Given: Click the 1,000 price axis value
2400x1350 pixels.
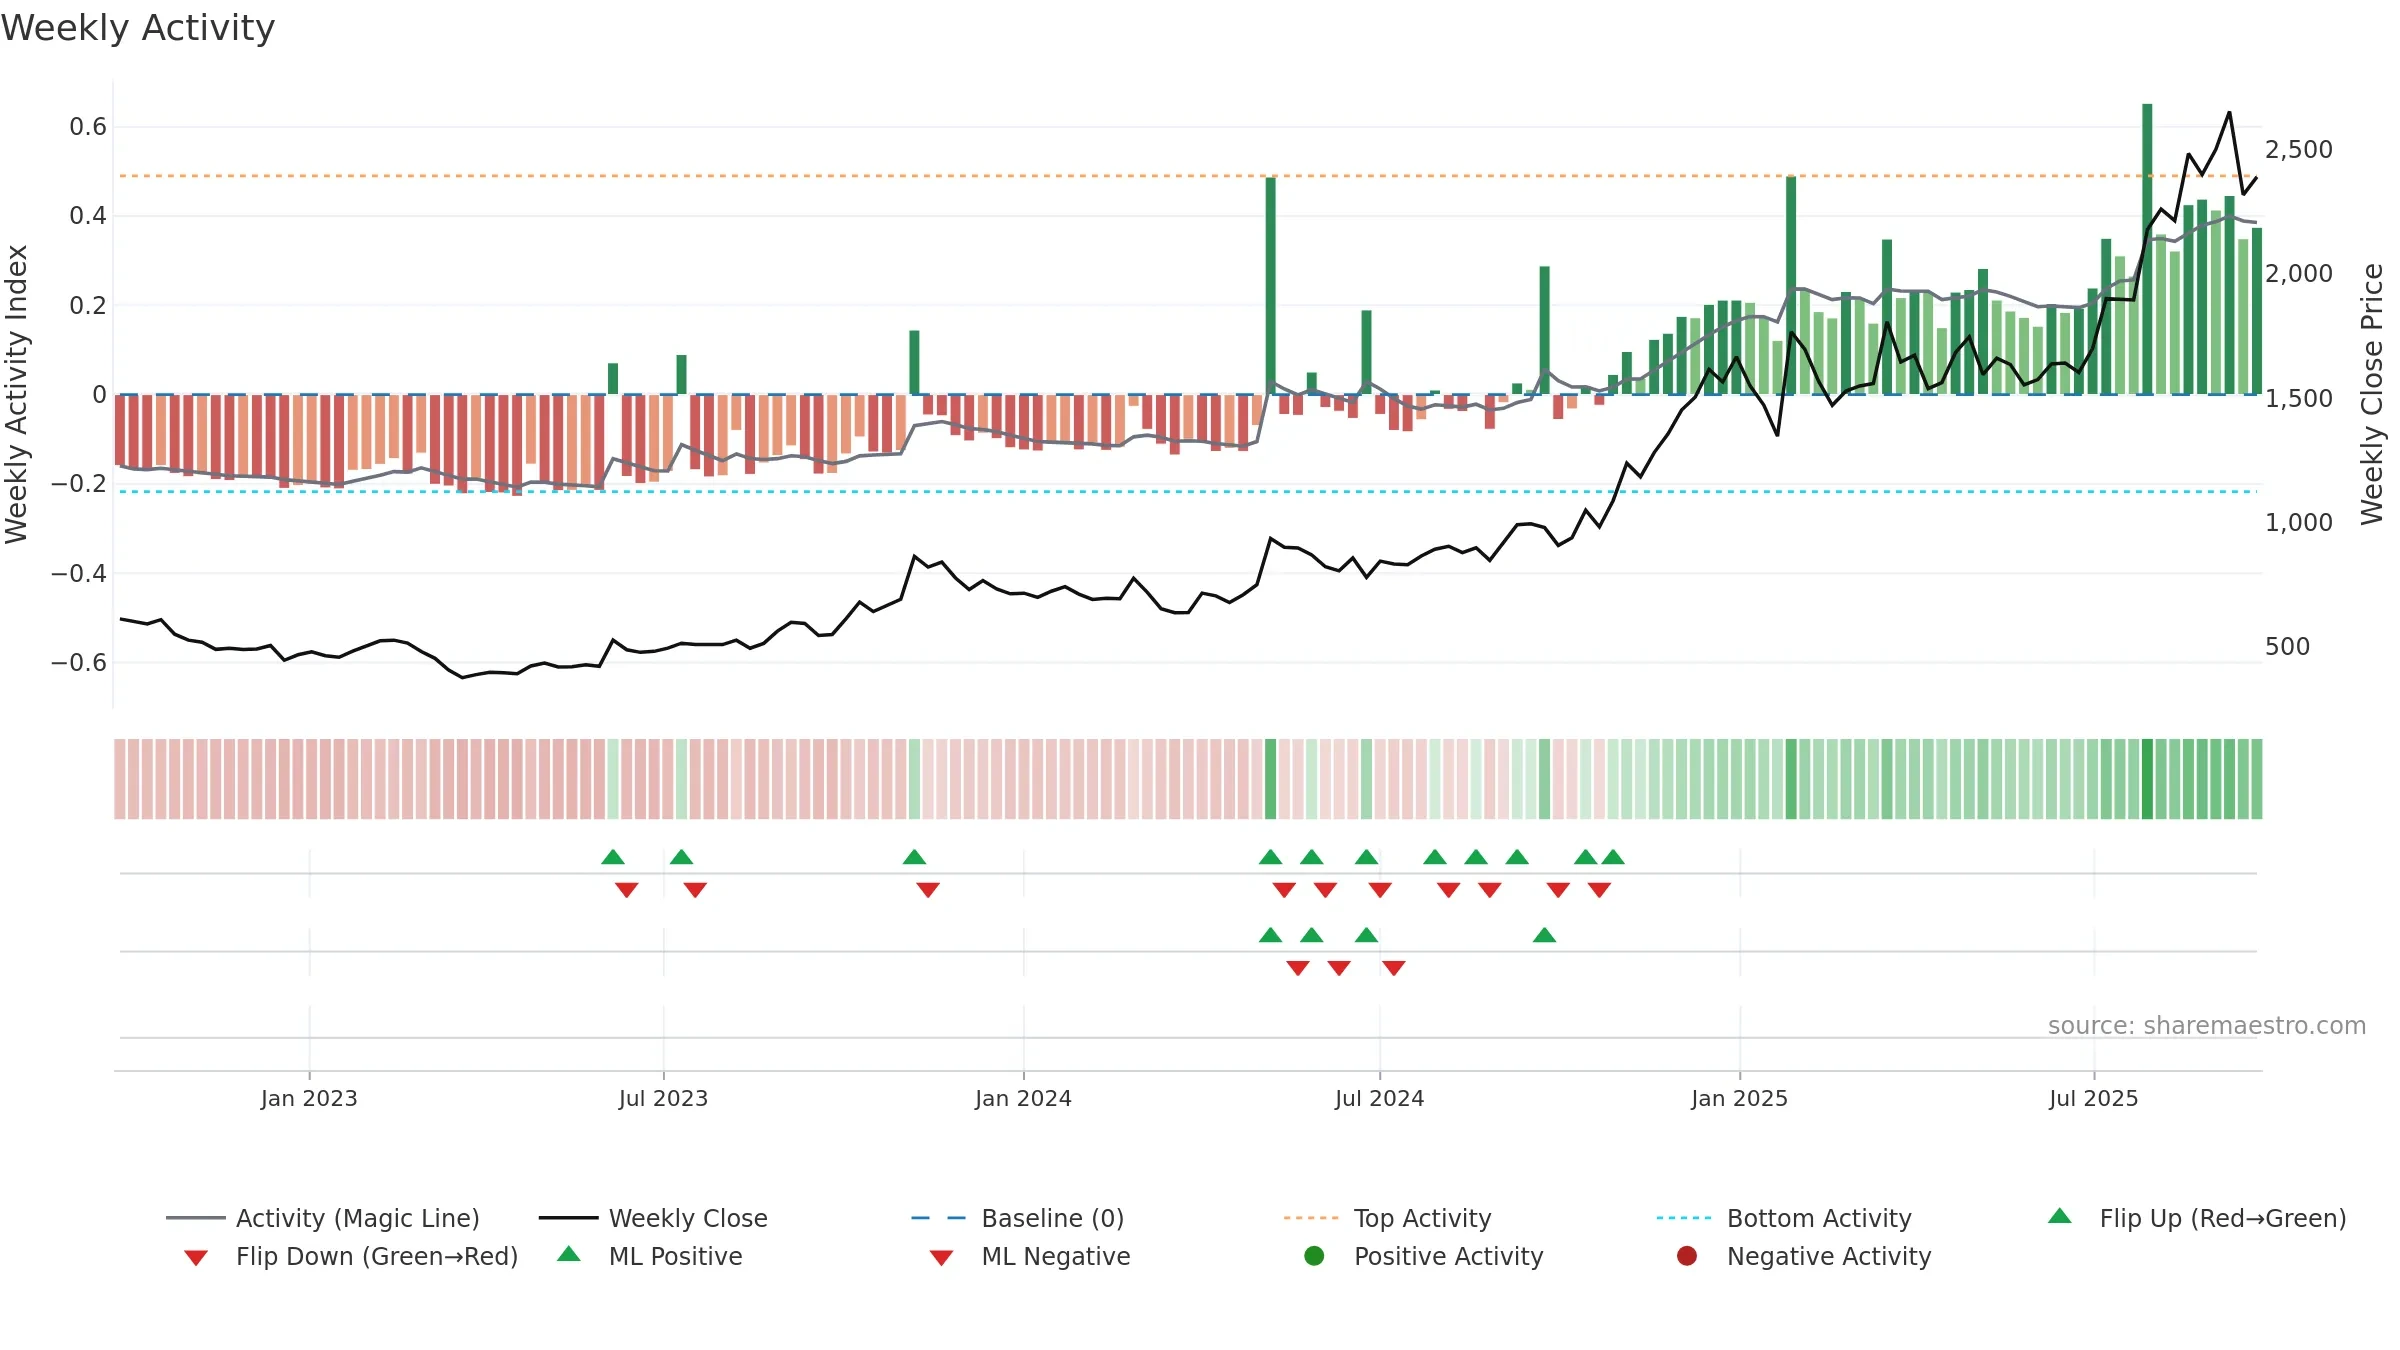Looking at the screenshot, I should point(2298,522).
